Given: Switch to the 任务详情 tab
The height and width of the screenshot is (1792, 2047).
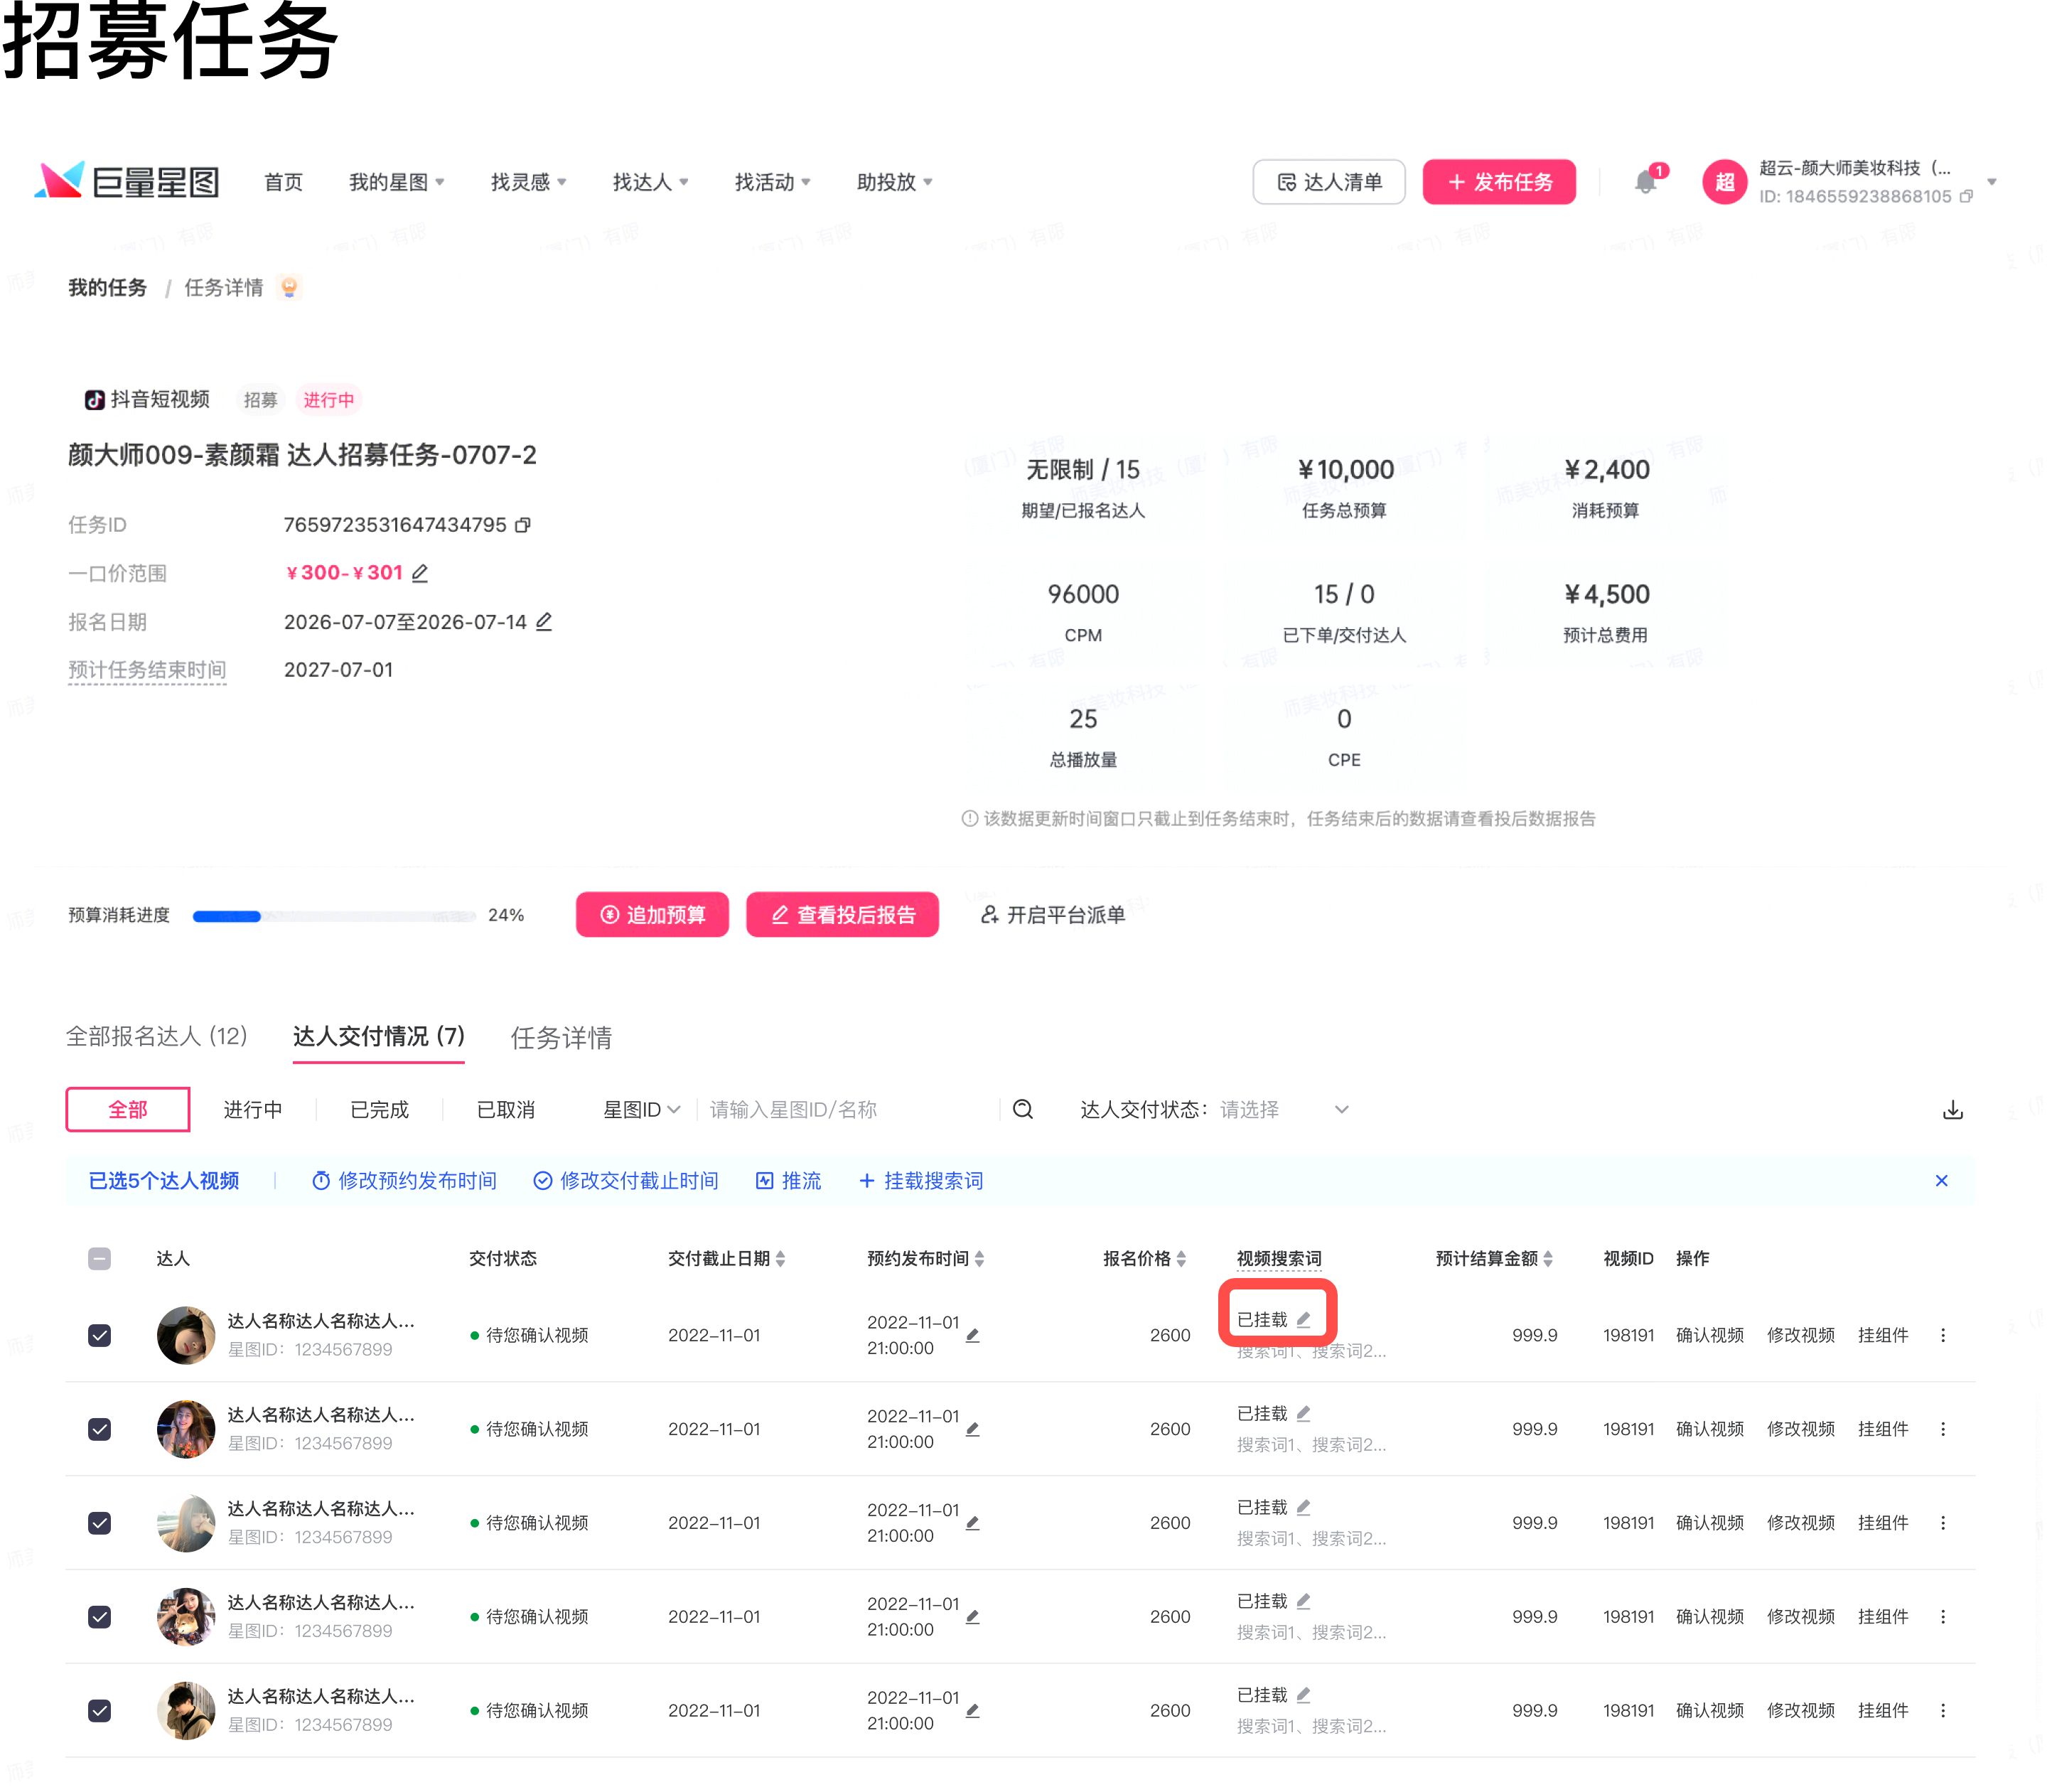Looking at the screenshot, I should (561, 1037).
